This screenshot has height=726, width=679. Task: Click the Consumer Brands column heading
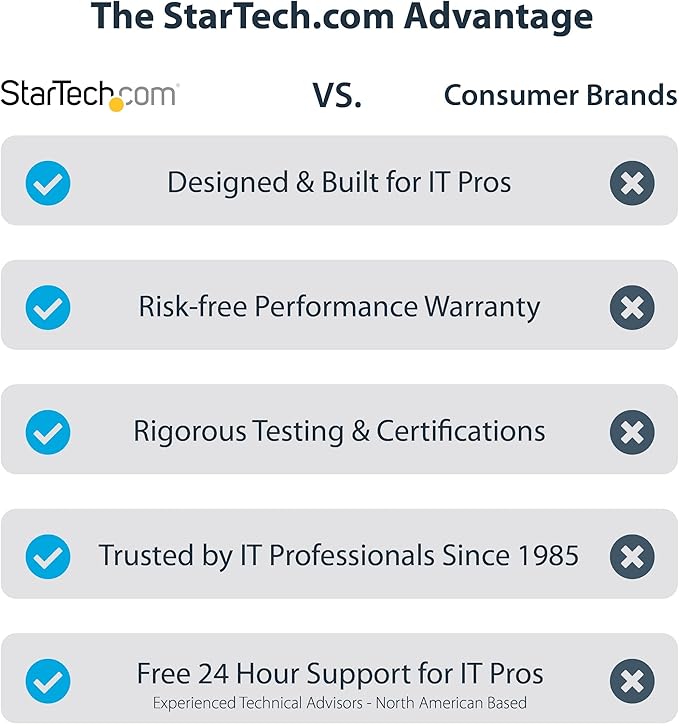point(560,95)
